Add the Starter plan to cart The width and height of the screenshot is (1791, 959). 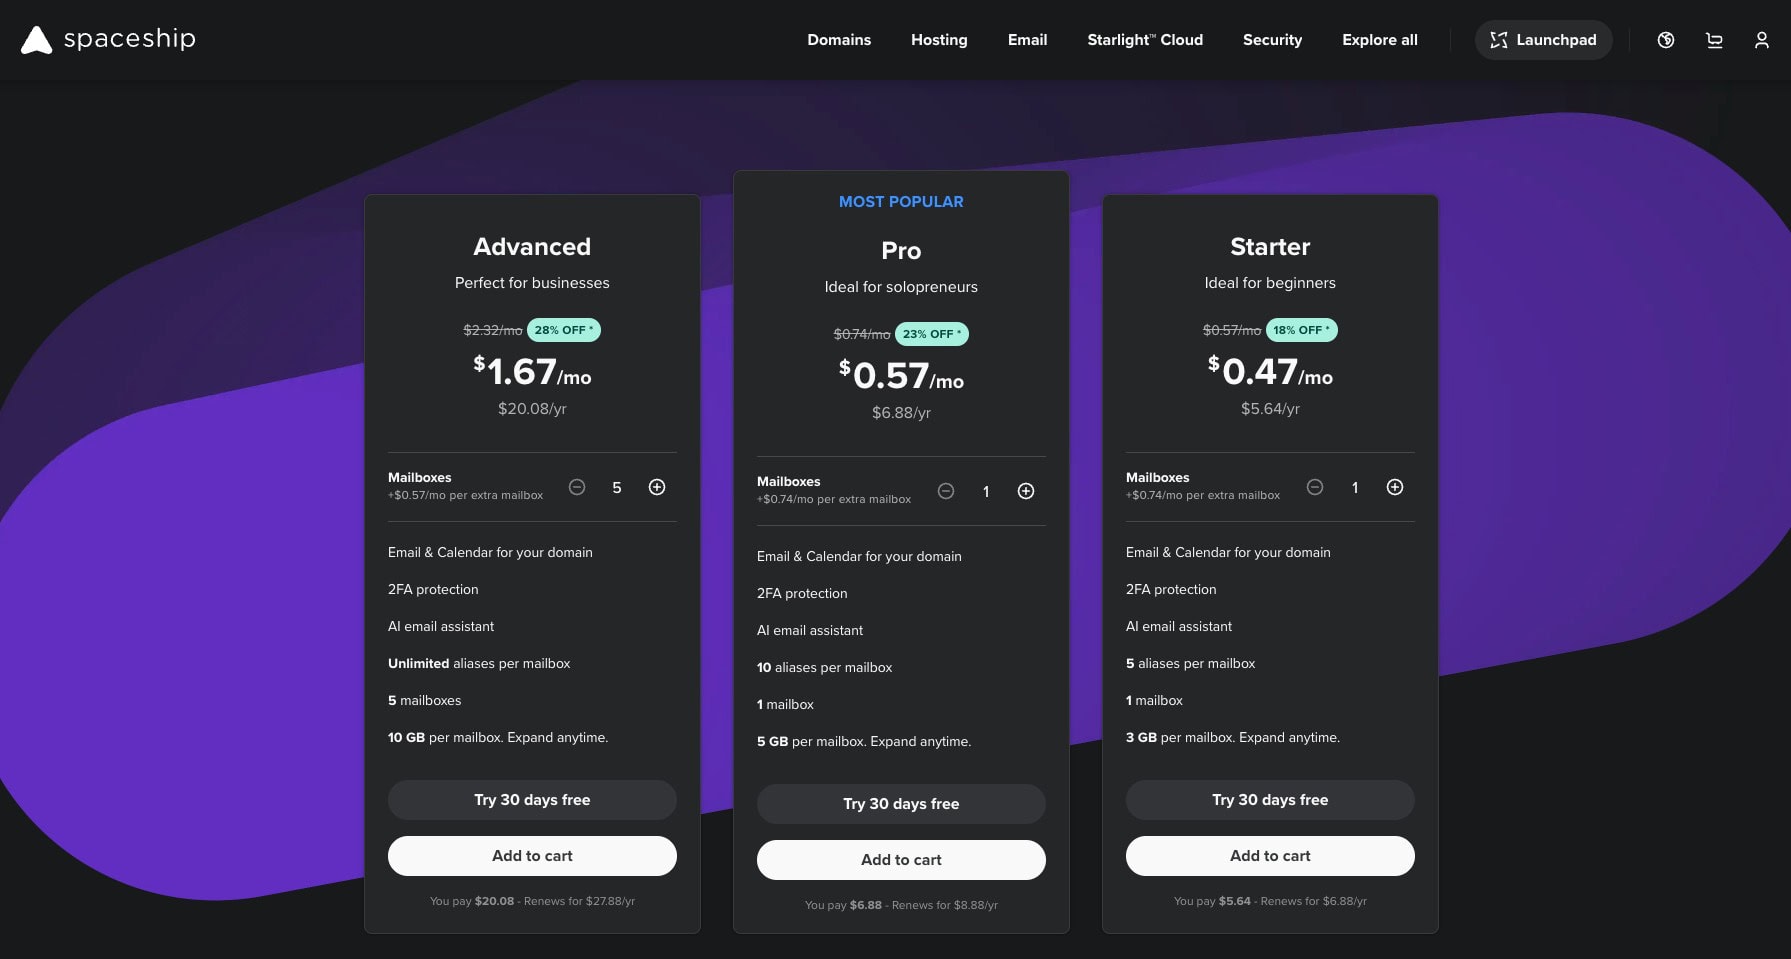(1270, 856)
